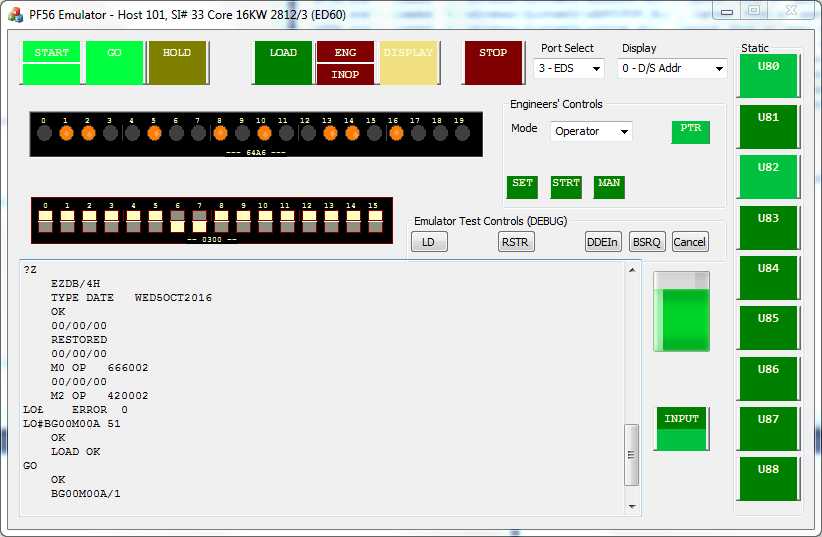Click the SET engineers' button
This screenshot has width=822, height=537.
pyautogui.click(x=522, y=187)
